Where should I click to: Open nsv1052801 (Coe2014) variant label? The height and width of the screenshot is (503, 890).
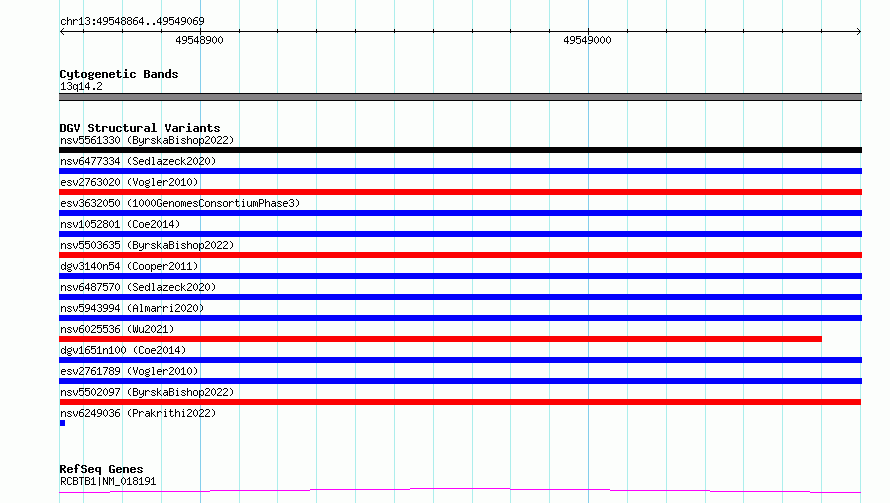(120, 224)
